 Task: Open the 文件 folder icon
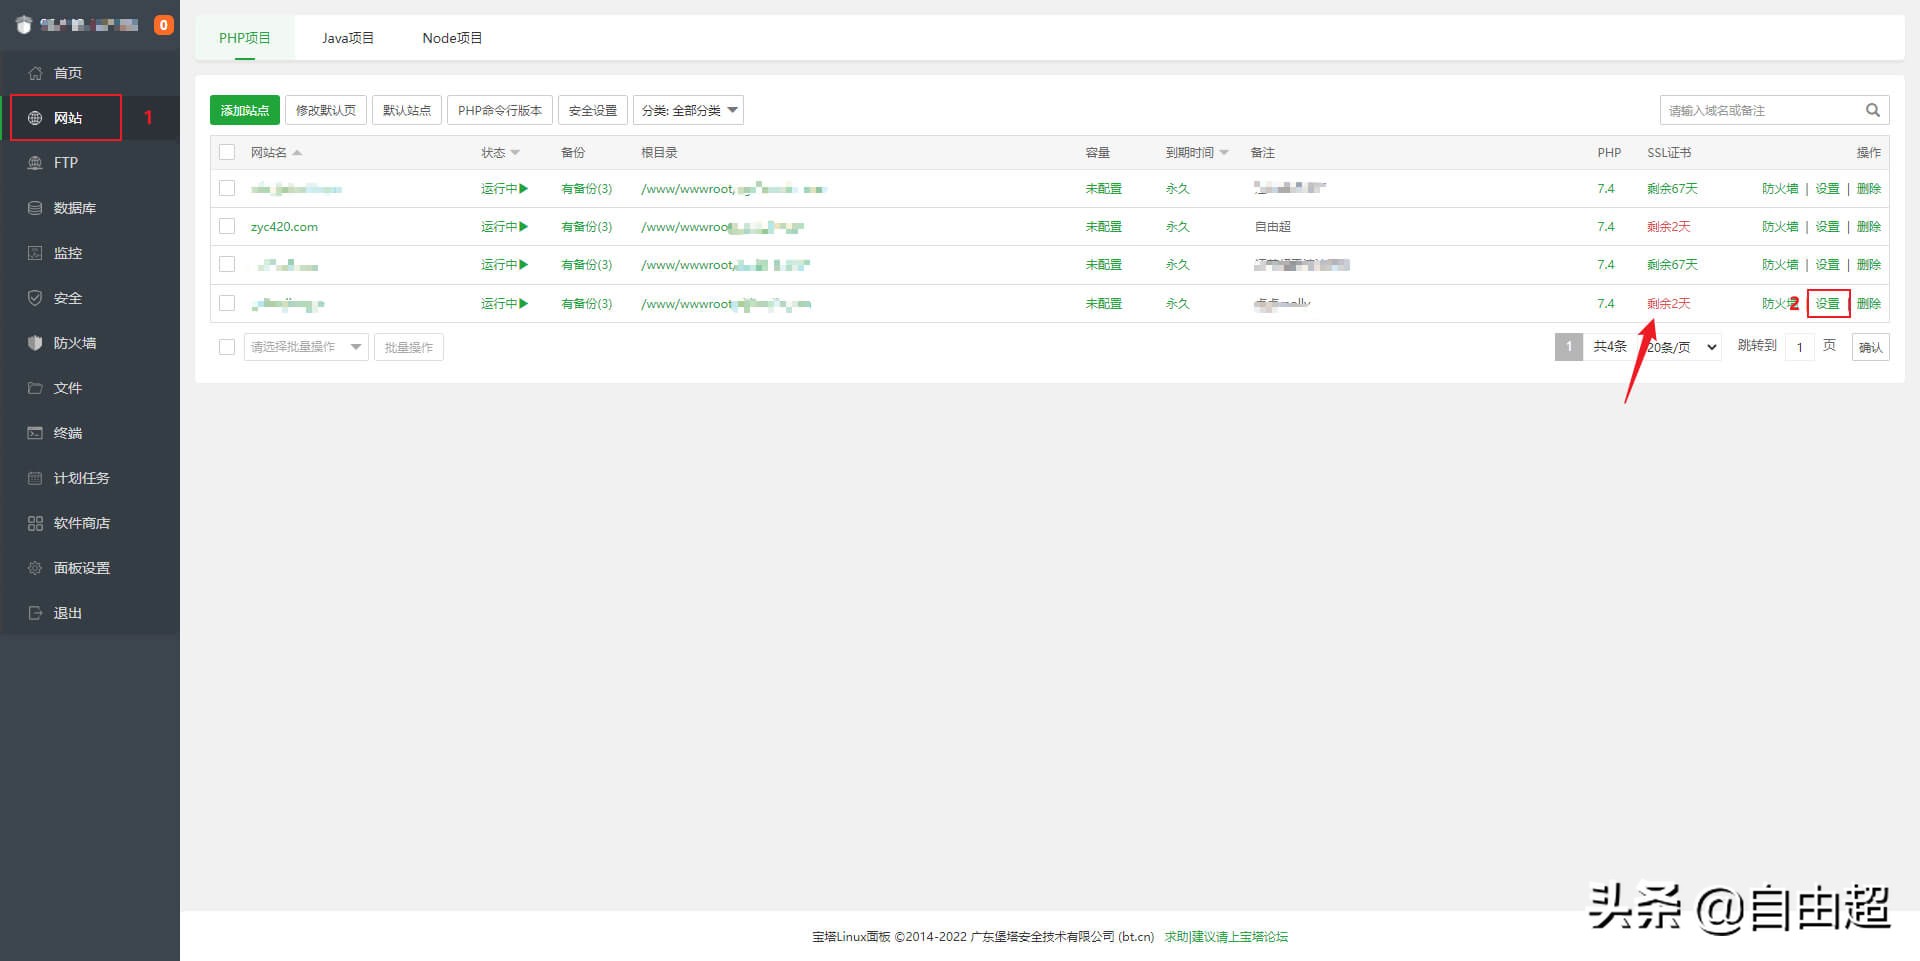coord(35,388)
